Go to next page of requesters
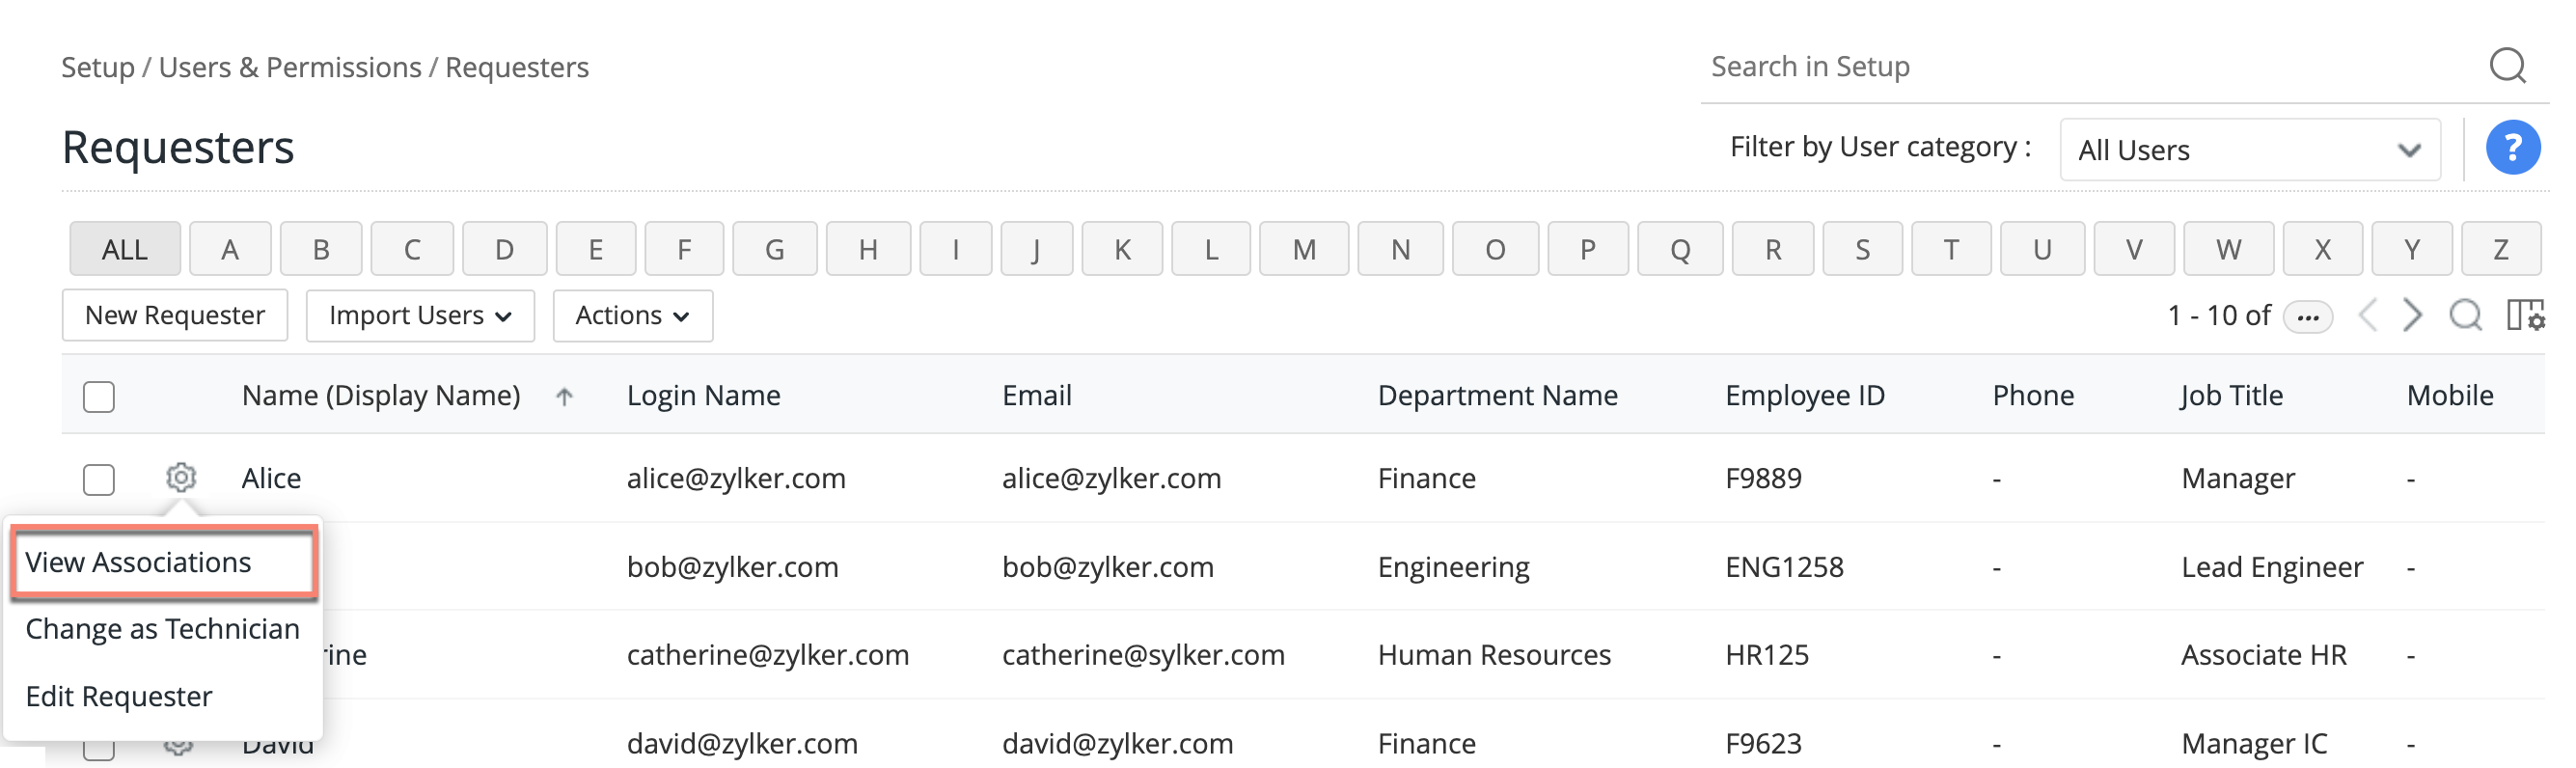This screenshot has width=2576, height=768. [2412, 315]
